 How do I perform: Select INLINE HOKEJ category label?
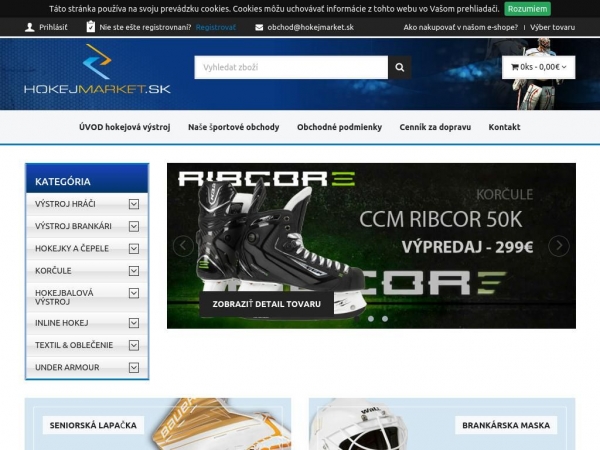[62, 323]
